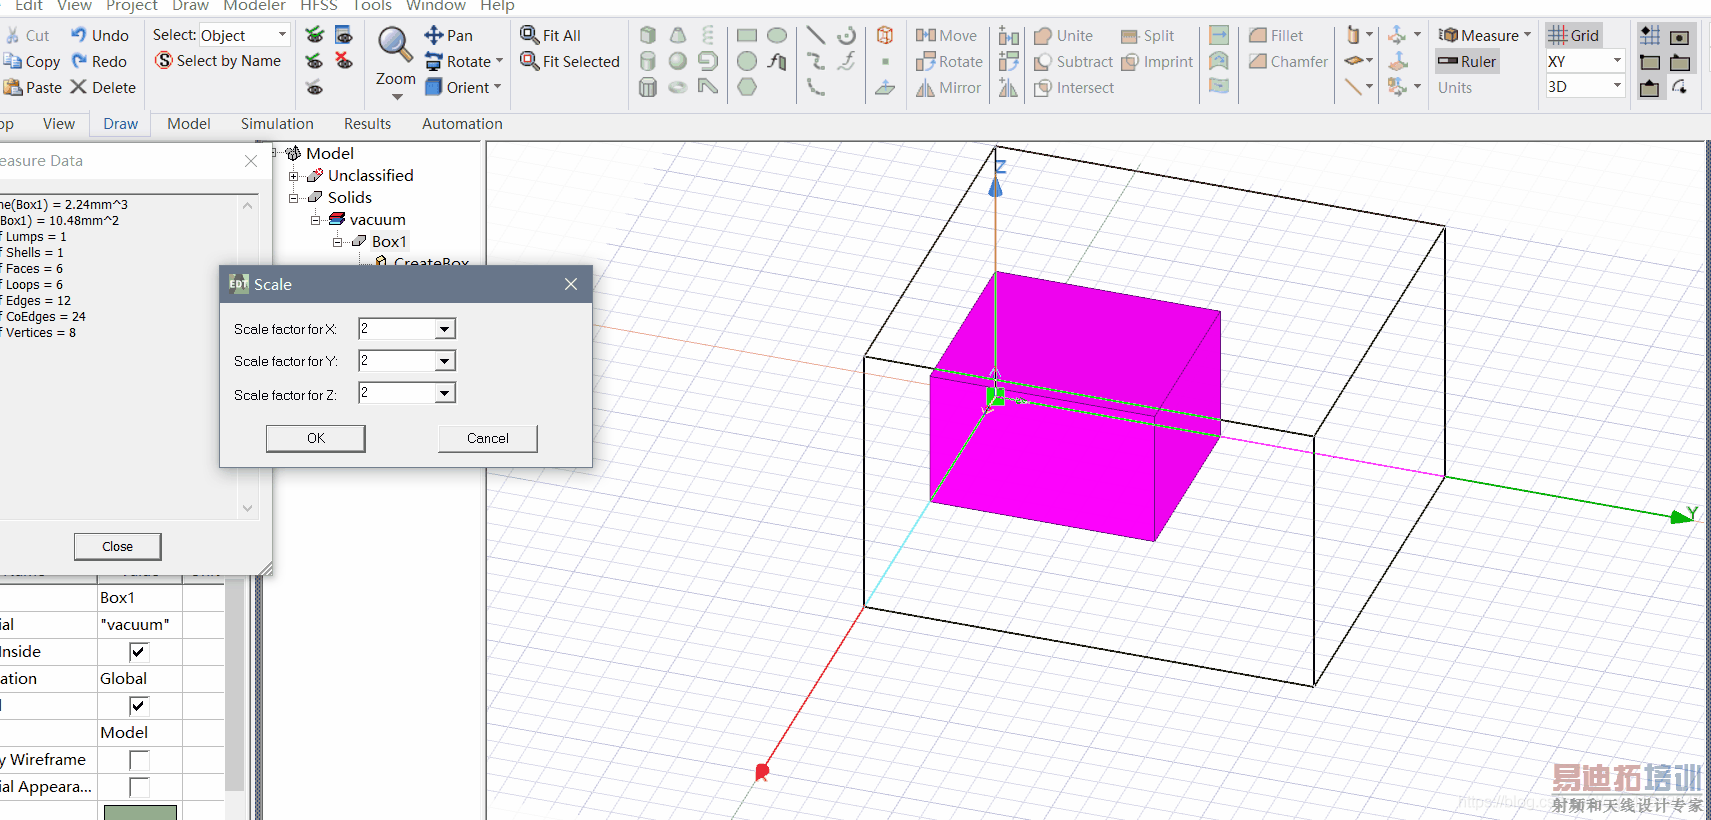Select the Rotate view tool
This screenshot has height=820, width=1711.
tap(435, 61)
